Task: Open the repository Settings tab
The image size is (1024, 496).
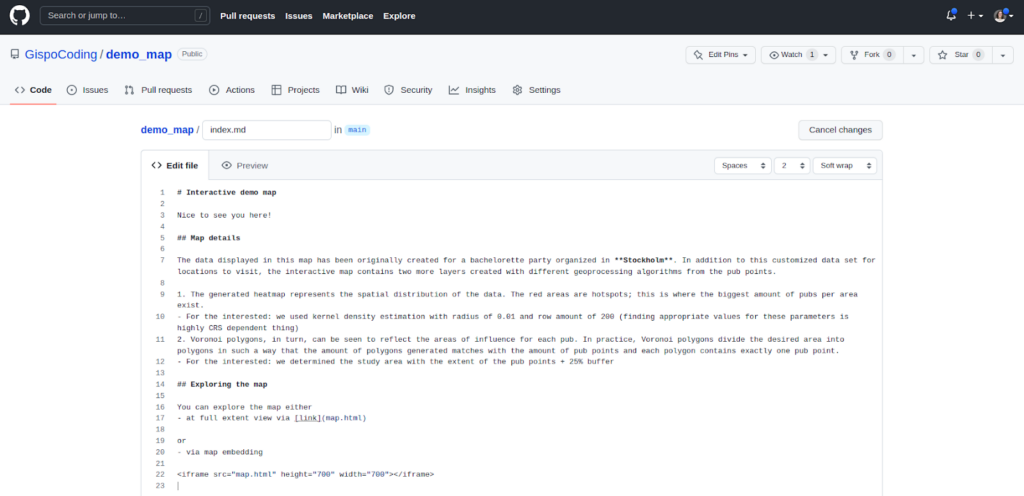Action: [x=536, y=90]
